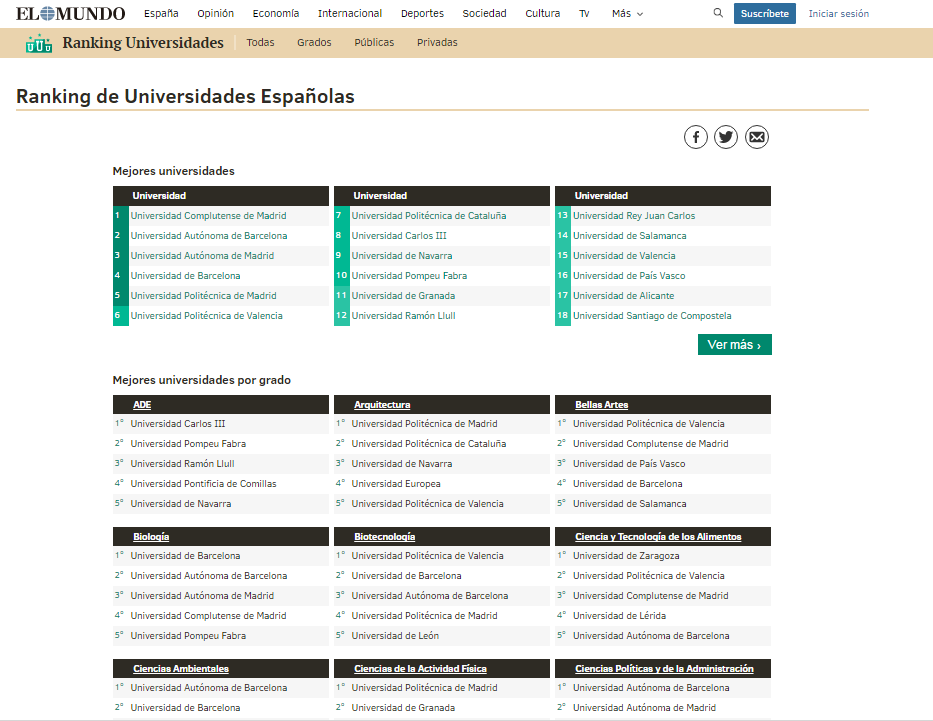This screenshot has height=721, width=933.
Task: Open Sociedad section
Action: coord(484,13)
